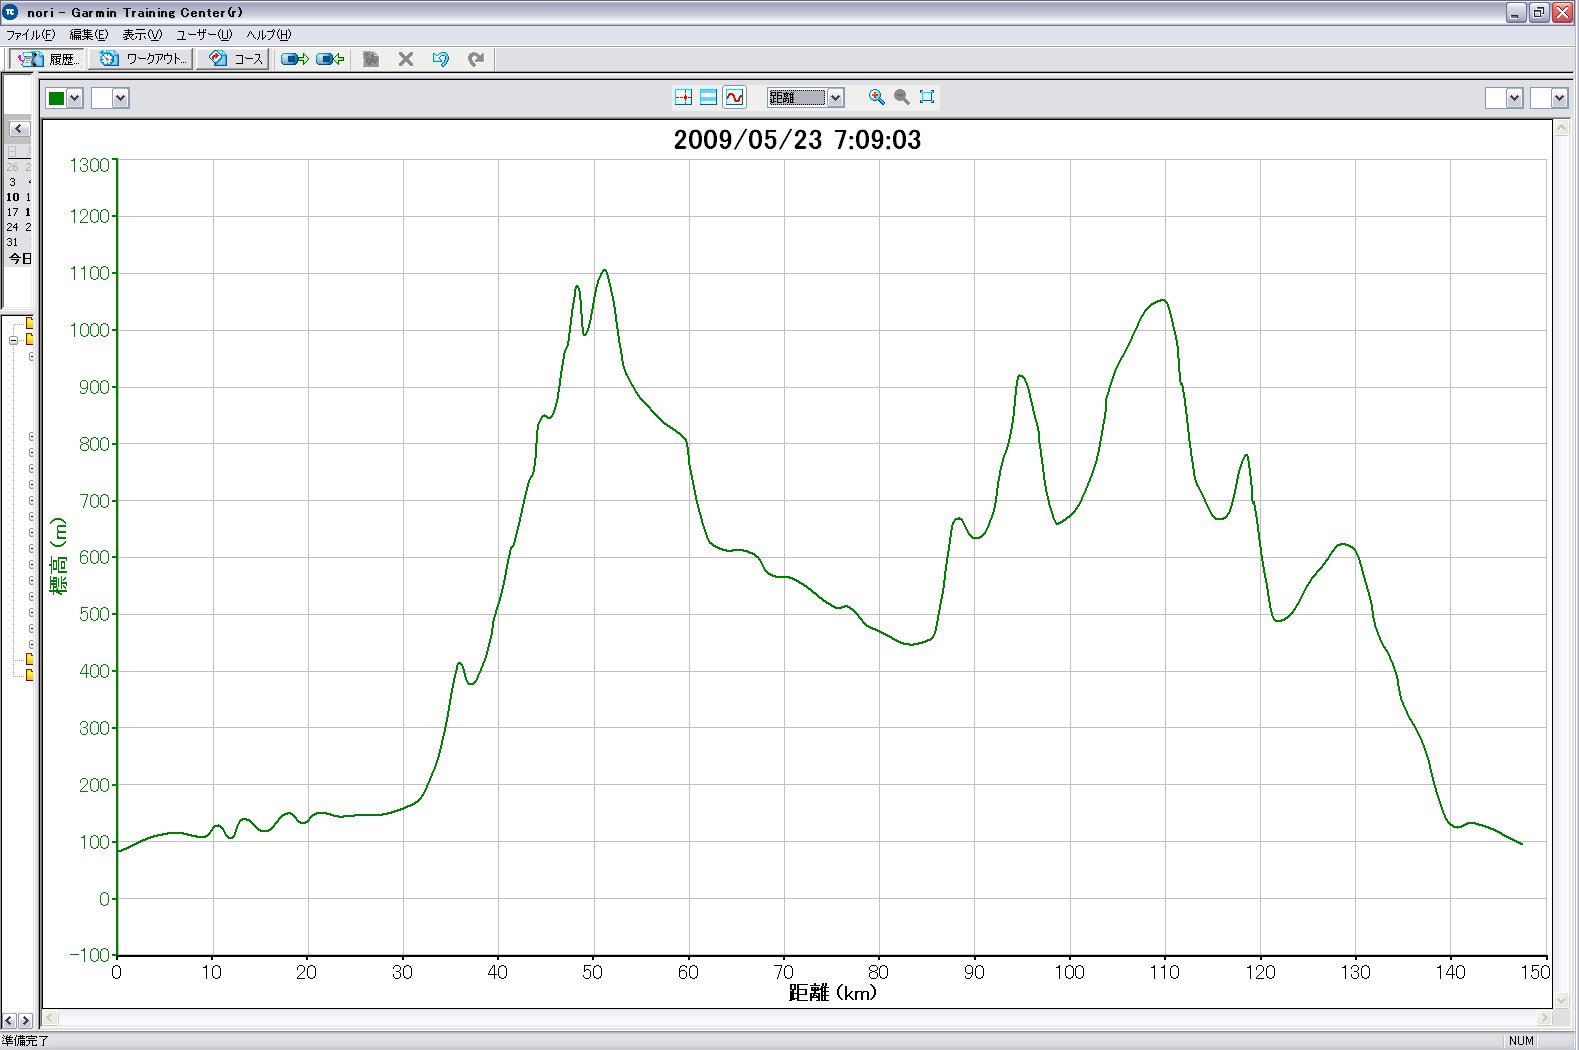This screenshot has height=1050, width=1579.
Task: Open the 編集(E) menu
Action: 88,34
